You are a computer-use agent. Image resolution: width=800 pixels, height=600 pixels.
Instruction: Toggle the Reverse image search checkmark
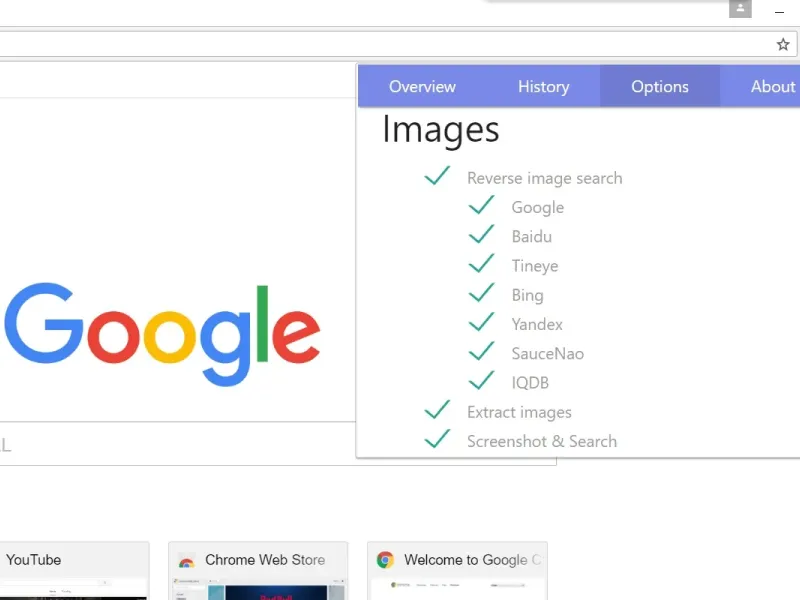point(437,177)
